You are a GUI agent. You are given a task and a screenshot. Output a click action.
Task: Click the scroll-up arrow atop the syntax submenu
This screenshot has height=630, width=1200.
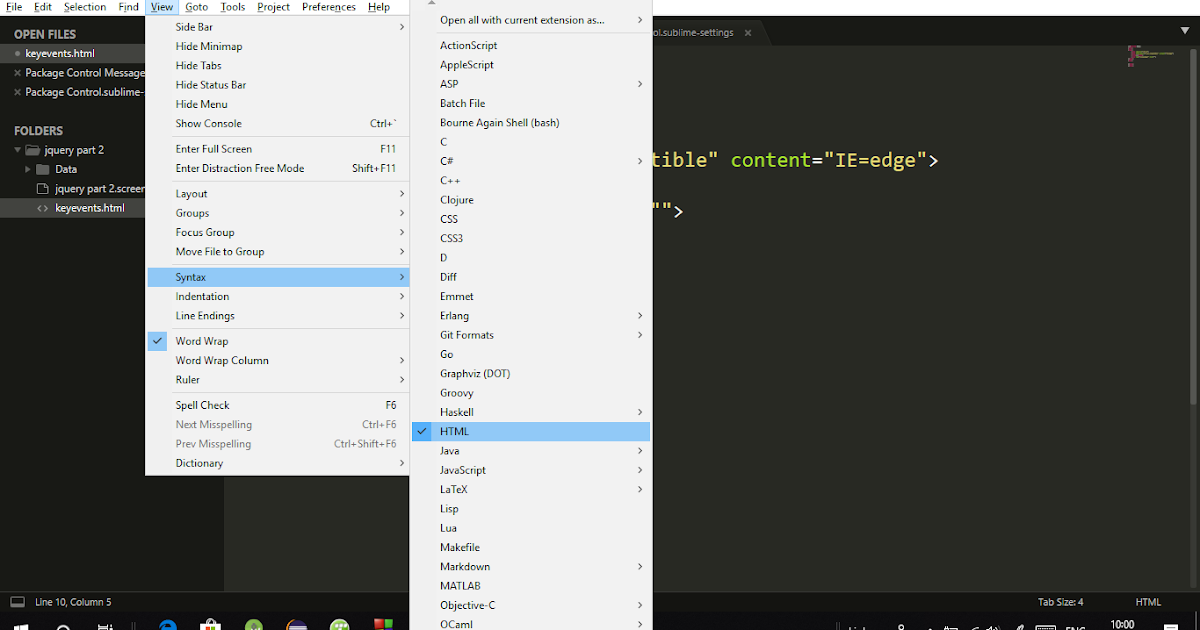[430, 2]
